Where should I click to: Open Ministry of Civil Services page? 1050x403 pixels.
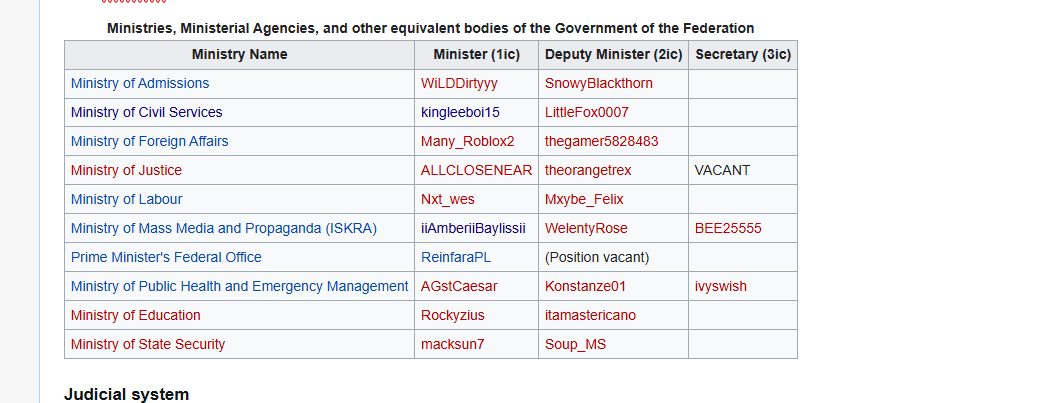[146, 112]
